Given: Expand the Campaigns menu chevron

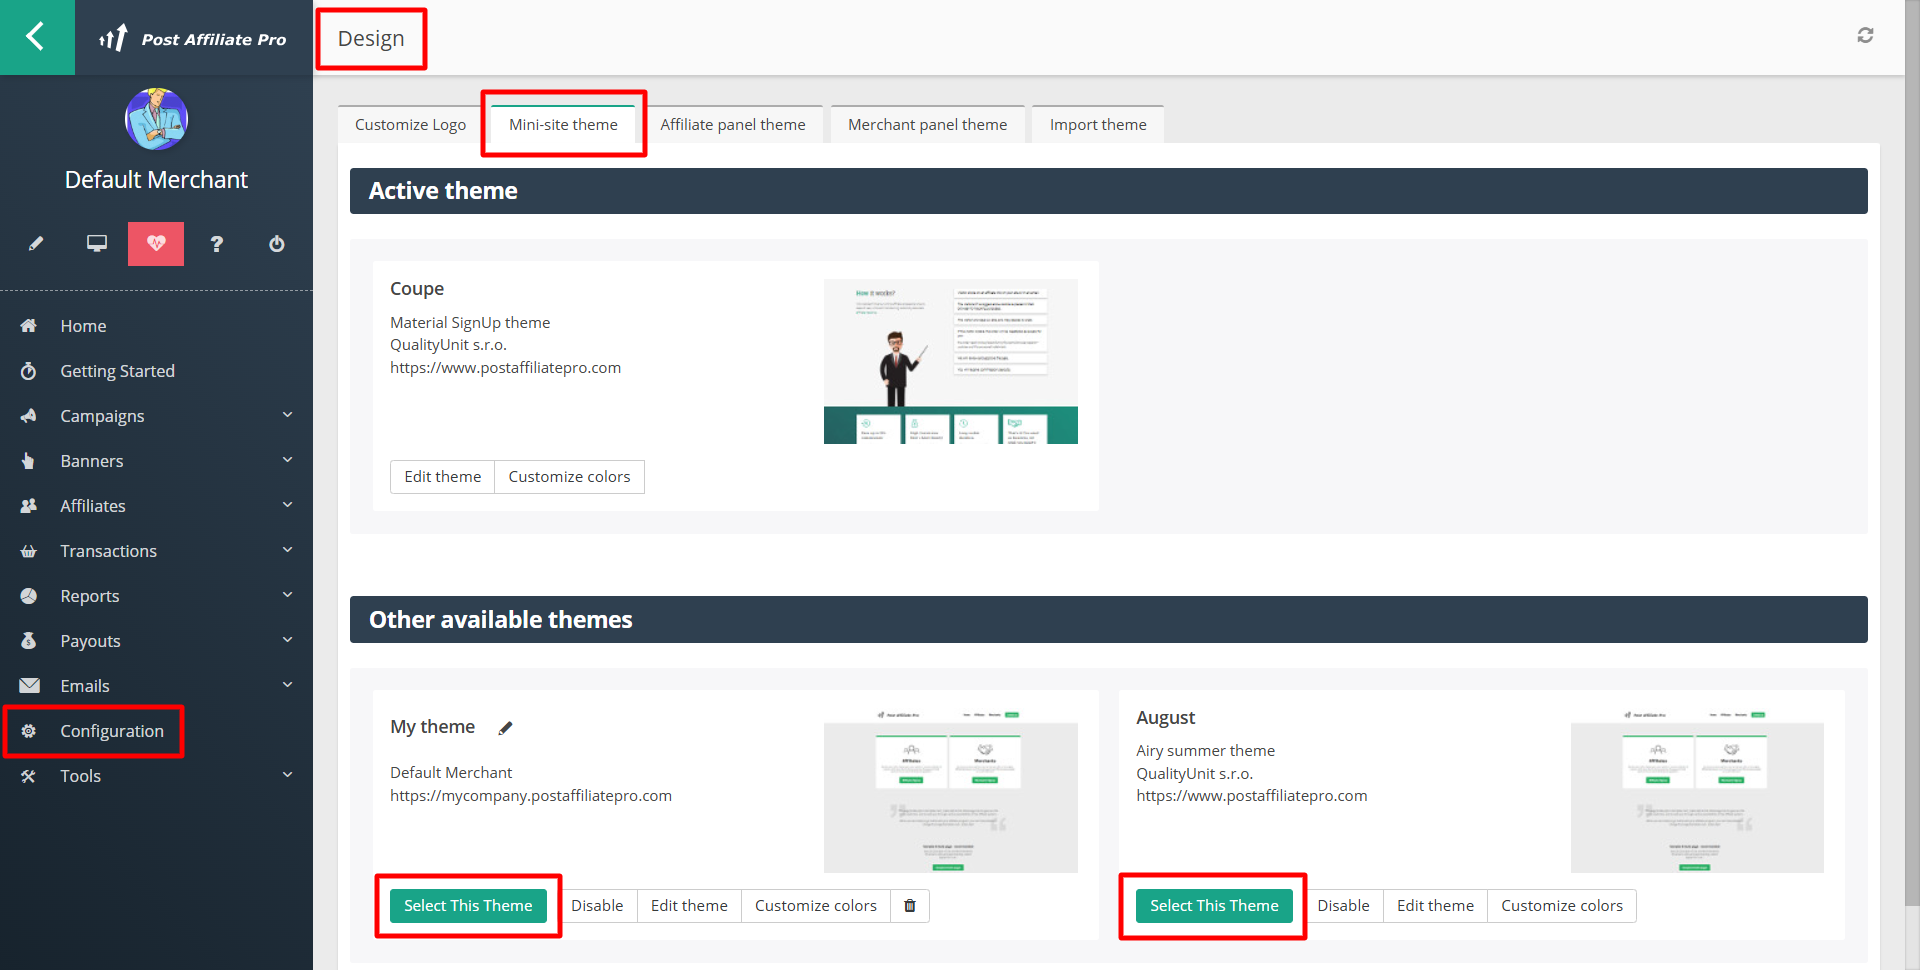Looking at the screenshot, I should pyautogui.click(x=288, y=415).
